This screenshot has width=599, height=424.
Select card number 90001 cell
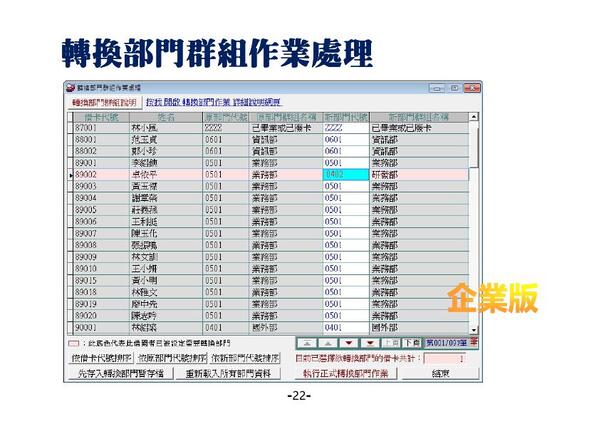point(101,327)
